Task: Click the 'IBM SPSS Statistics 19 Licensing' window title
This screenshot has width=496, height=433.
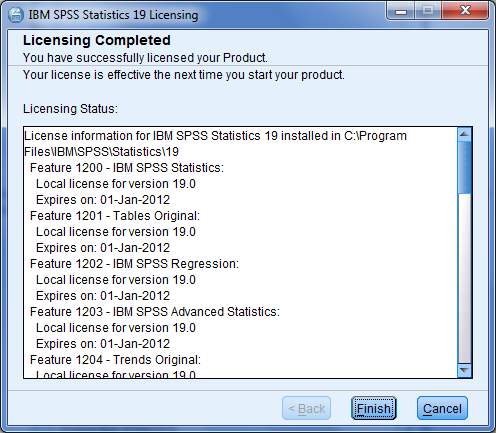Action: pyautogui.click(x=113, y=15)
